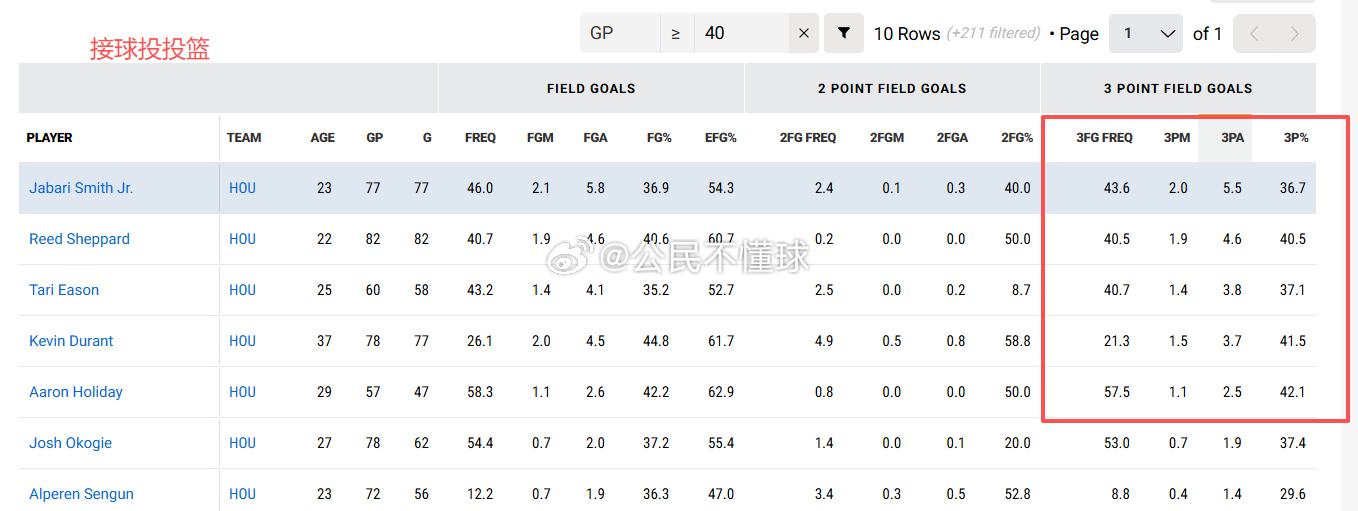Sort by PLAYER column header
The height and width of the screenshot is (511, 1358).
tap(49, 138)
